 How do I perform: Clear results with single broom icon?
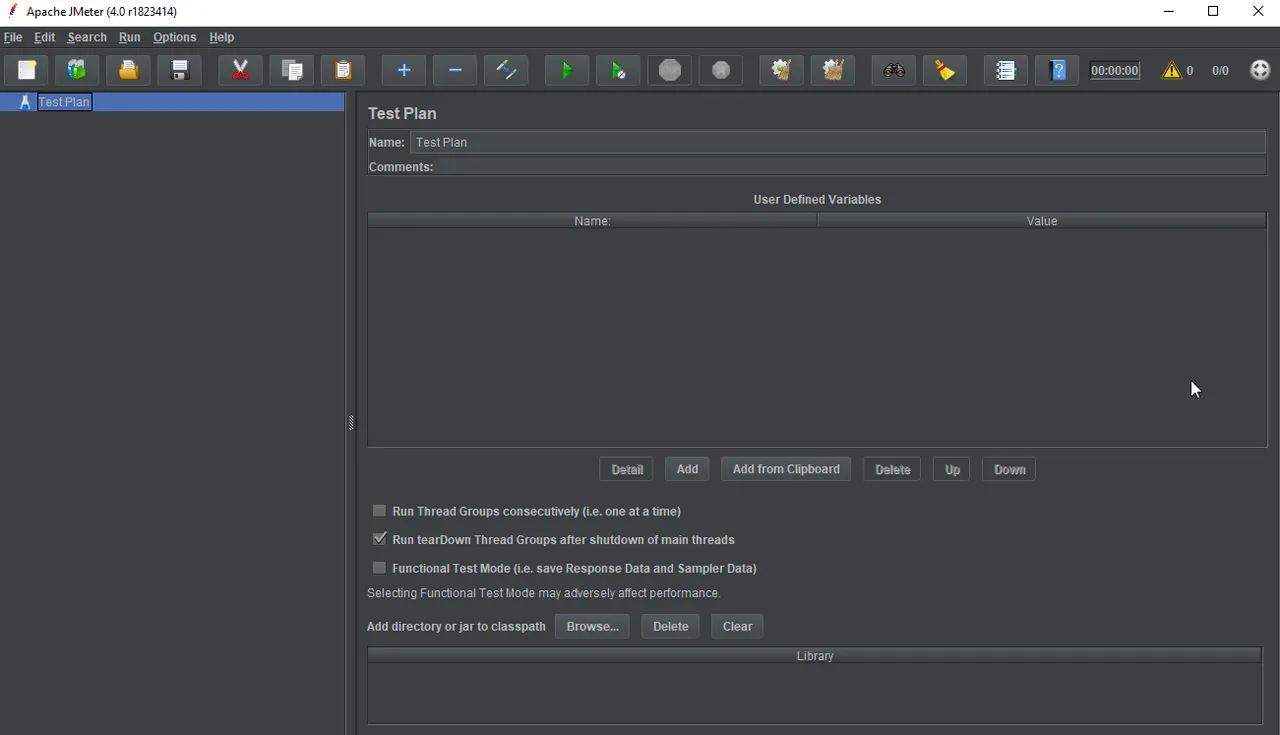tap(782, 70)
